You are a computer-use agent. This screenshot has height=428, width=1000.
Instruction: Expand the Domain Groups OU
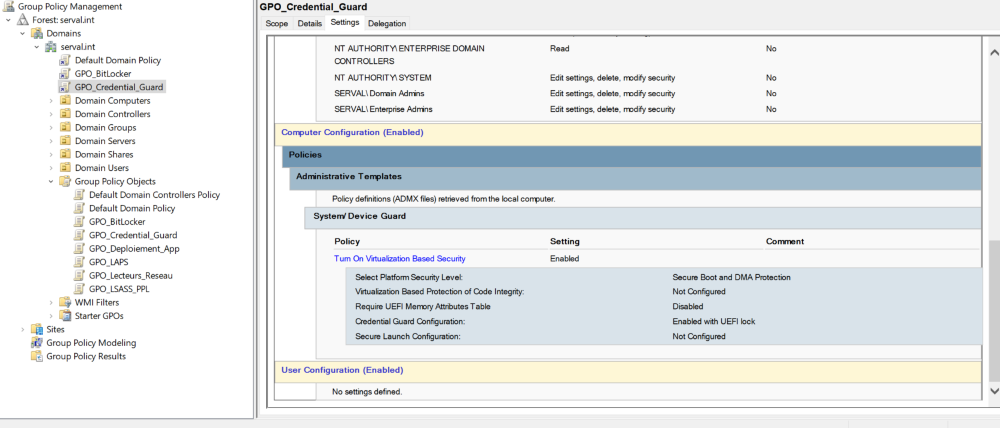point(51,128)
